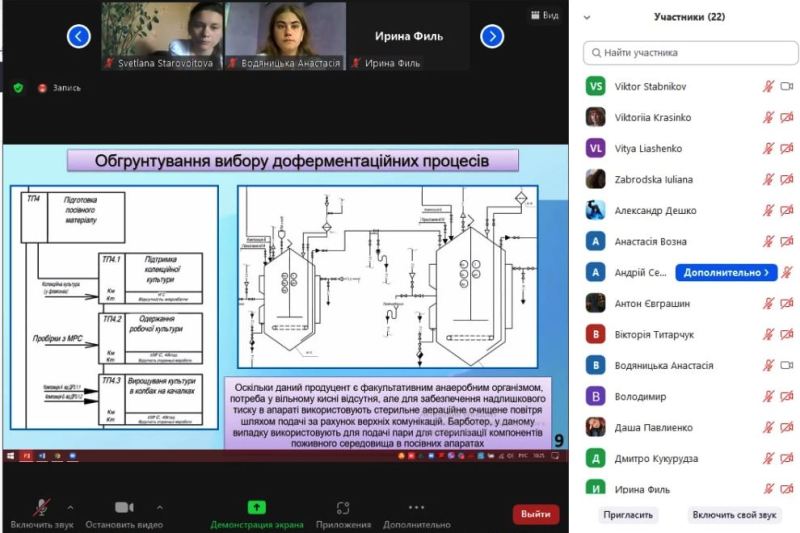Show next video thumbnails with right arrow
The image size is (800, 533).
pyautogui.click(x=492, y=36)
